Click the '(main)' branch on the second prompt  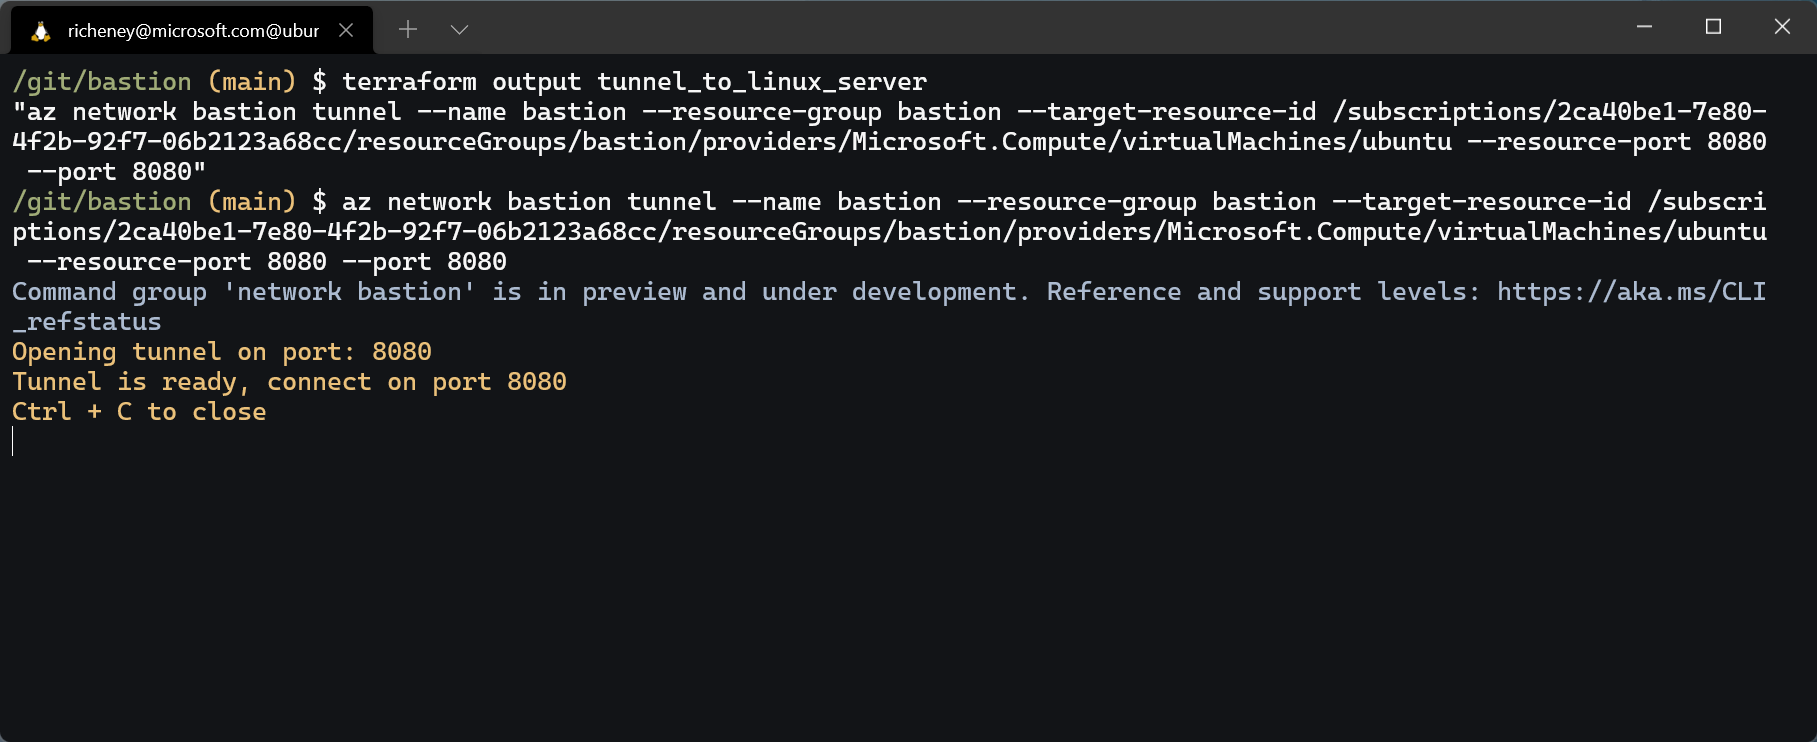coord(252,202)
